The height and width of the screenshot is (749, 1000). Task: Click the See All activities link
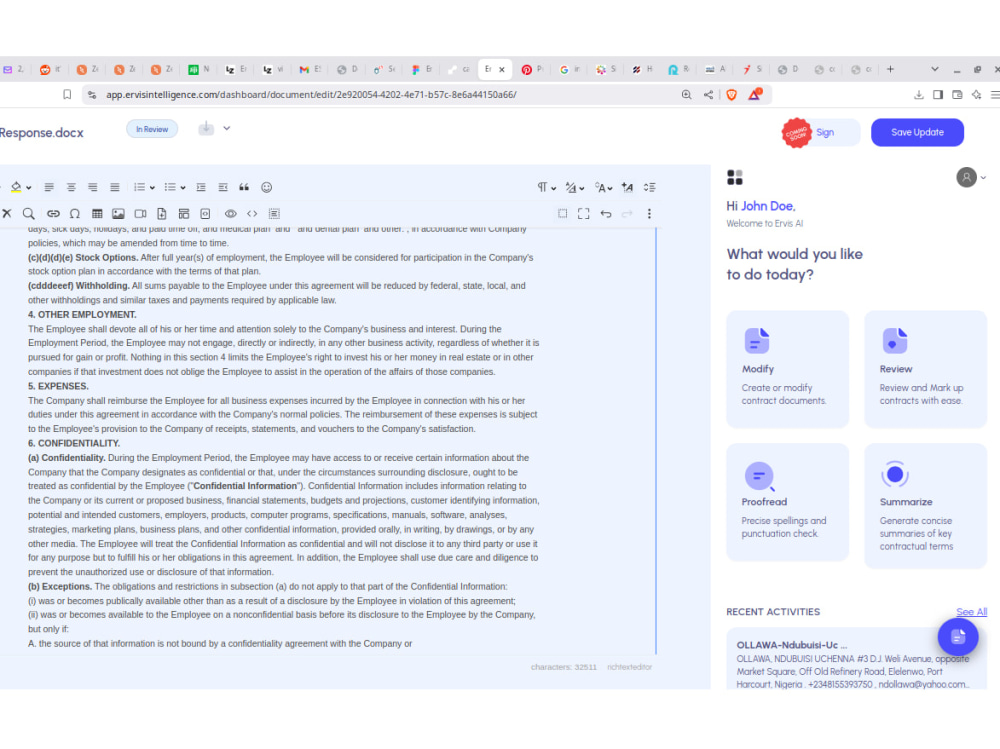click(x=971, y=612)
